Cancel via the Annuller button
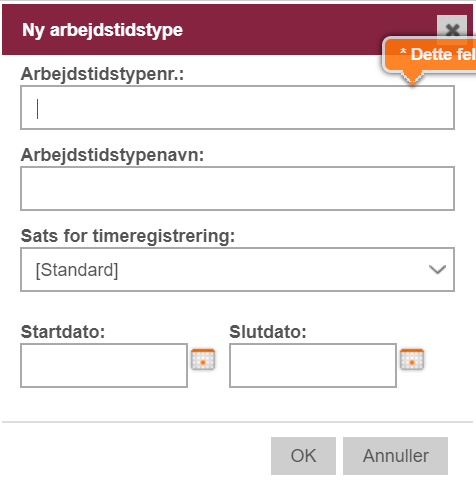The image size is (476, 496). [x=395, y=456]
